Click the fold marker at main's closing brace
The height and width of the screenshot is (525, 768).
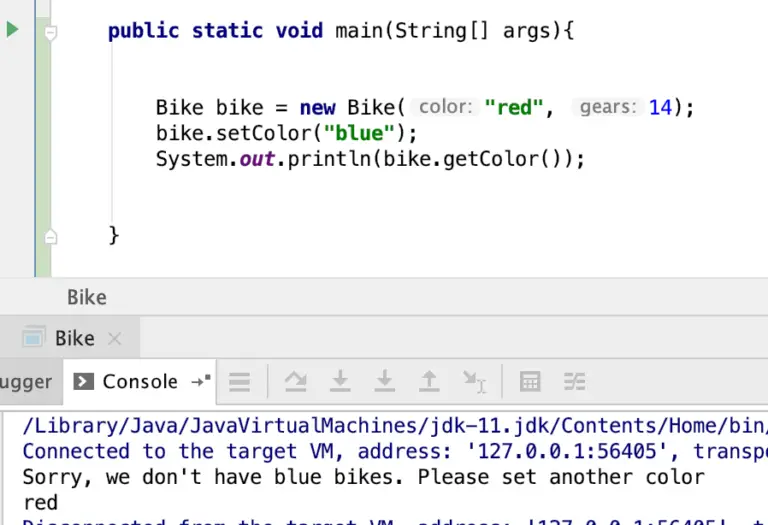[x=51, y=237]
